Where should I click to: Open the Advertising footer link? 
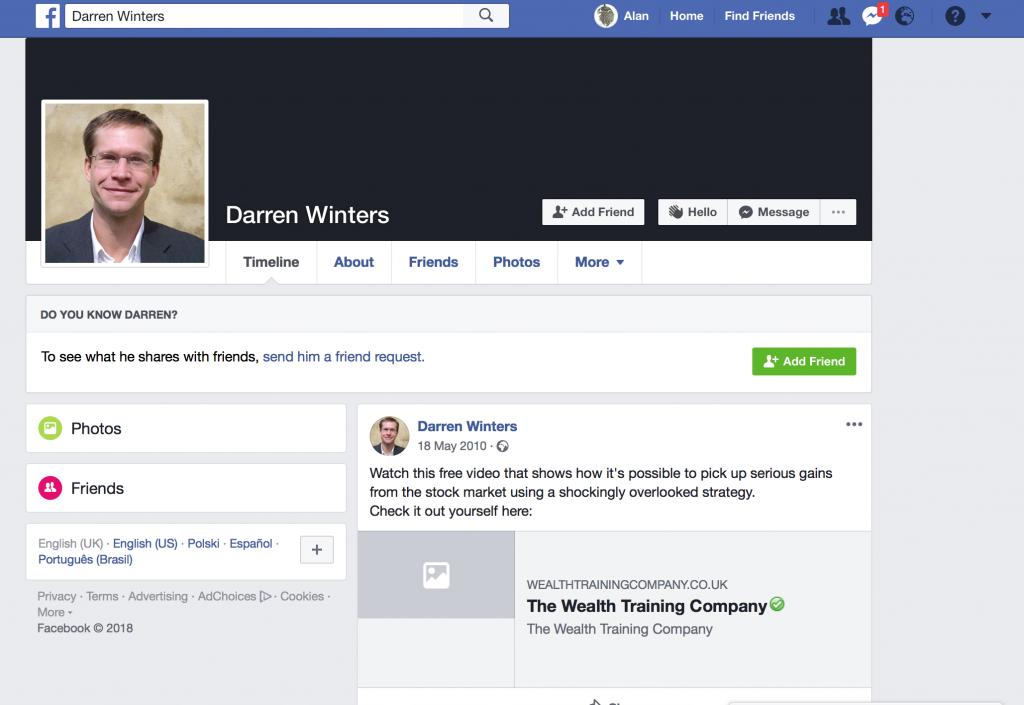(x=158, y=597)
